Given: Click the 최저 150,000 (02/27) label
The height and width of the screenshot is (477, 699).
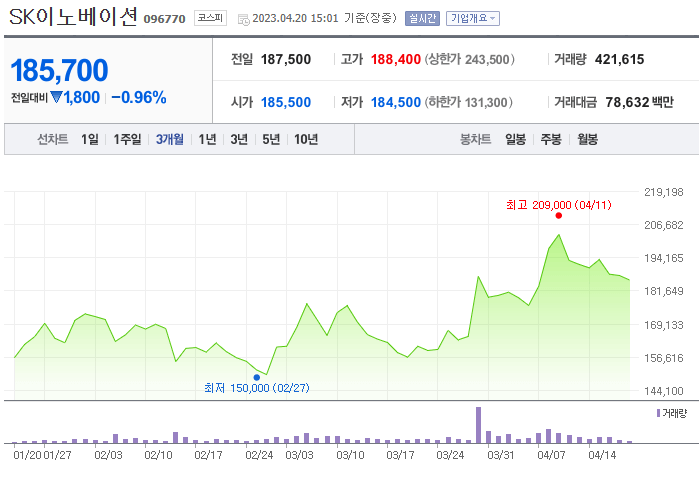Looking at the screenshot, I should (x=257, y=388).
